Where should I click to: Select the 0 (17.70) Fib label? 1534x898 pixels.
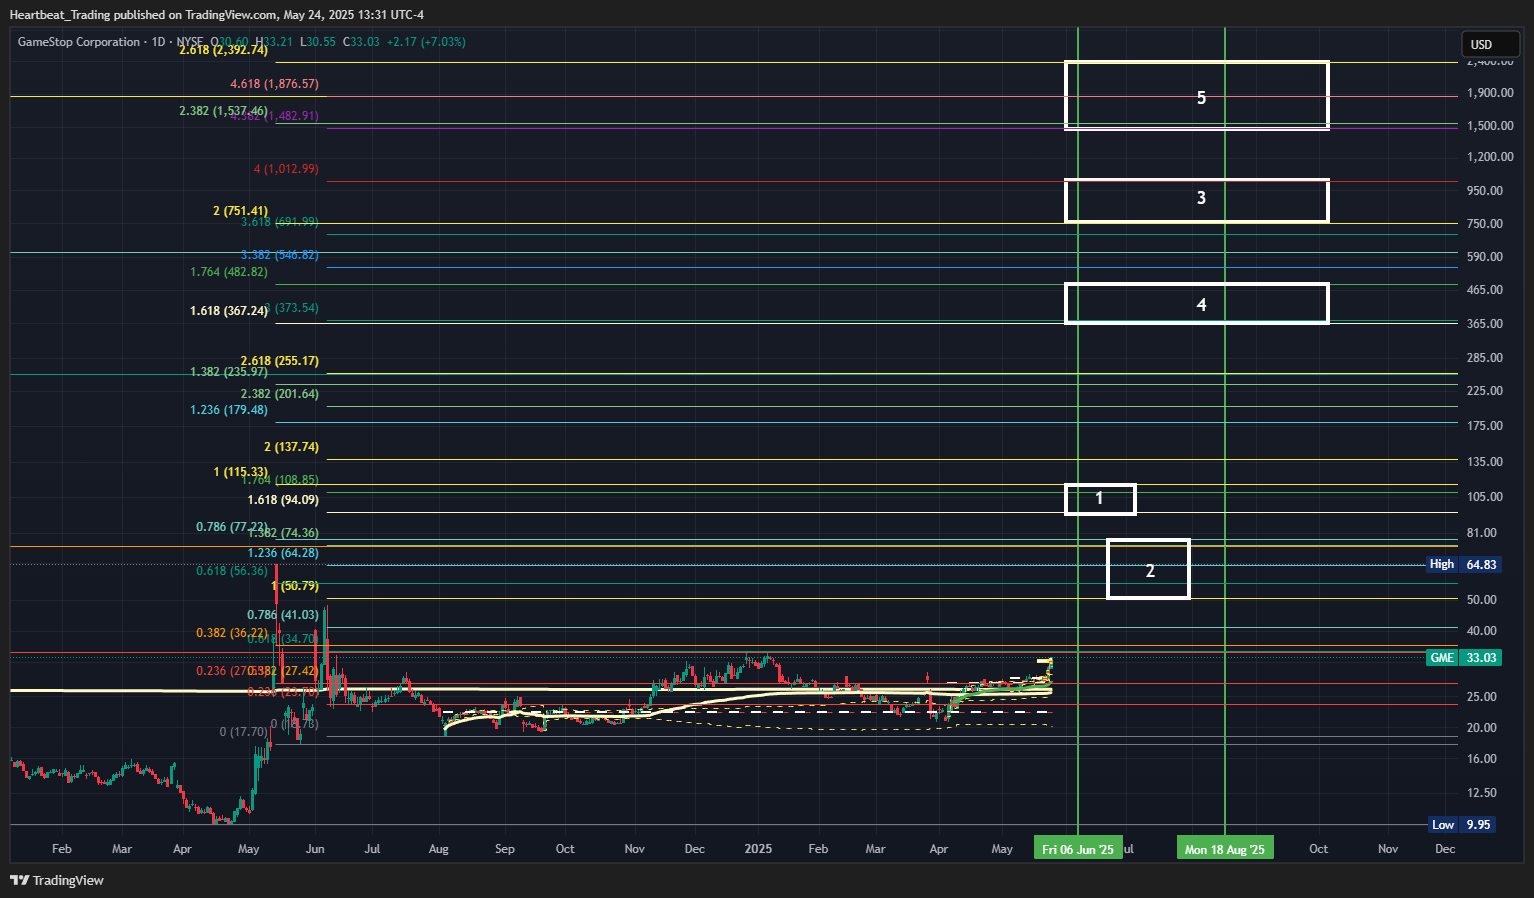point(244,732)
